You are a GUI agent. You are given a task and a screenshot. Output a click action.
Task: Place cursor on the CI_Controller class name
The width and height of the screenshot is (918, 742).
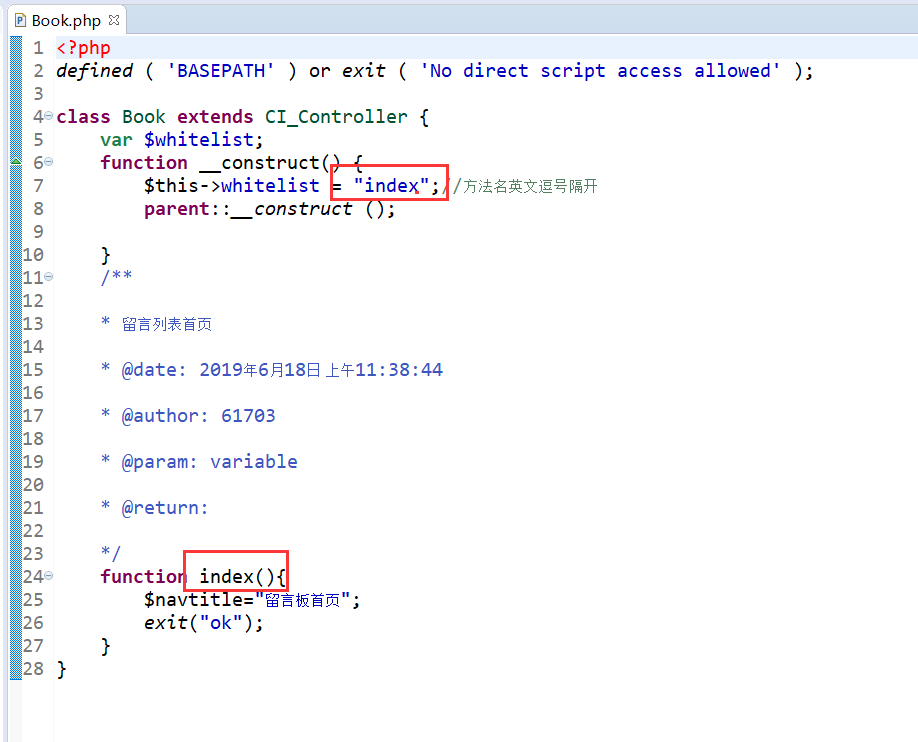coord(336,117)
